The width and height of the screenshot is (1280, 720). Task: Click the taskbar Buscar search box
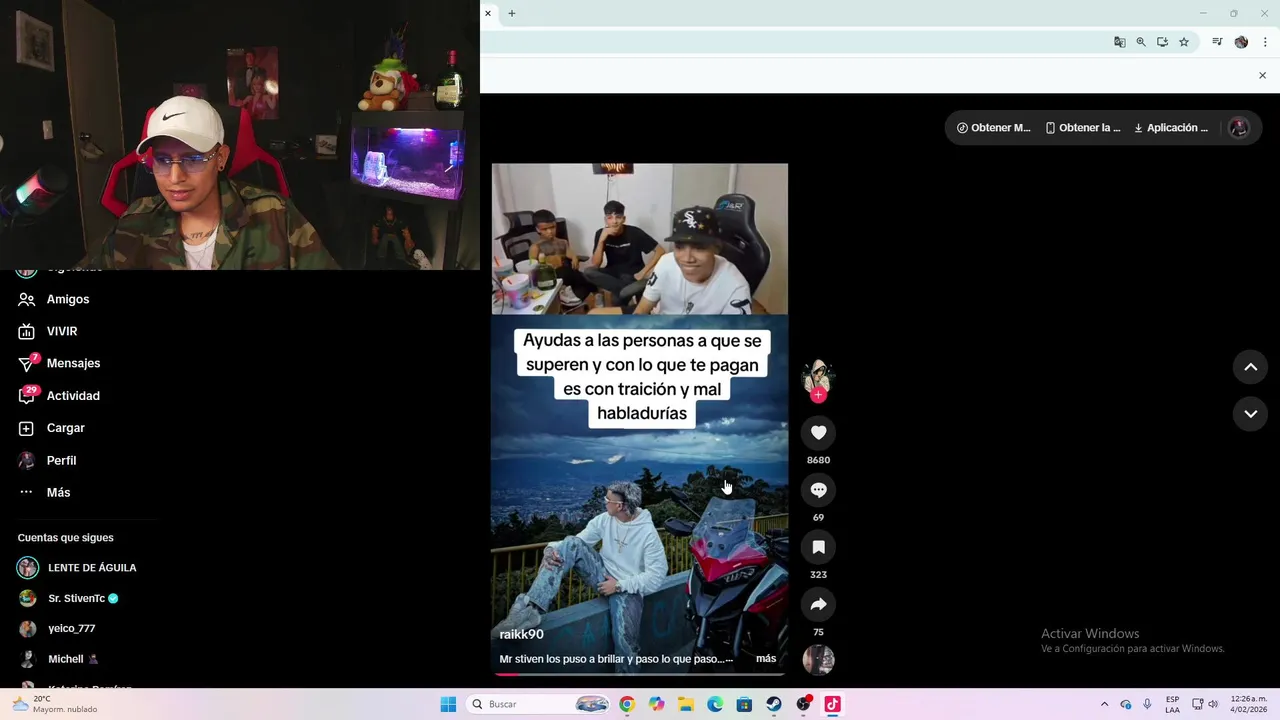click(538, 704)
